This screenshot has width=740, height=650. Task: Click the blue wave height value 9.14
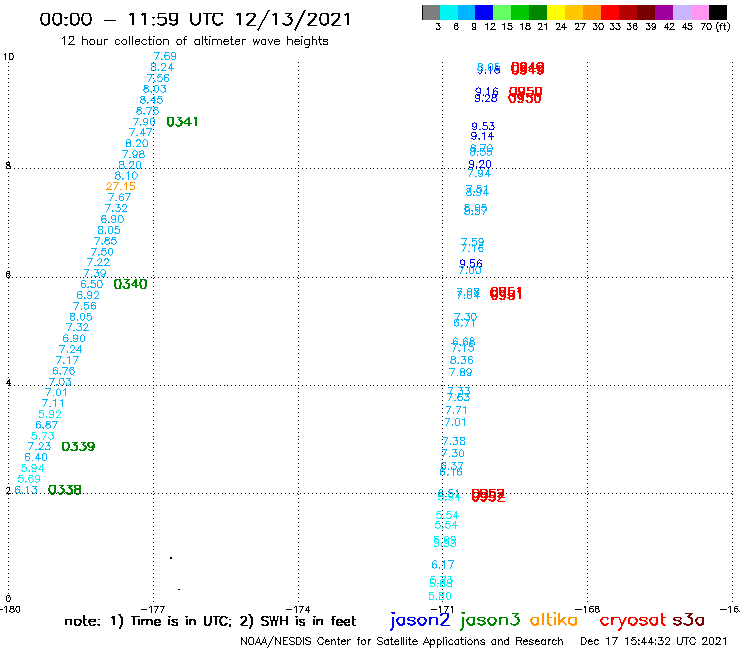pyautogui.click(x=482, y=136)
